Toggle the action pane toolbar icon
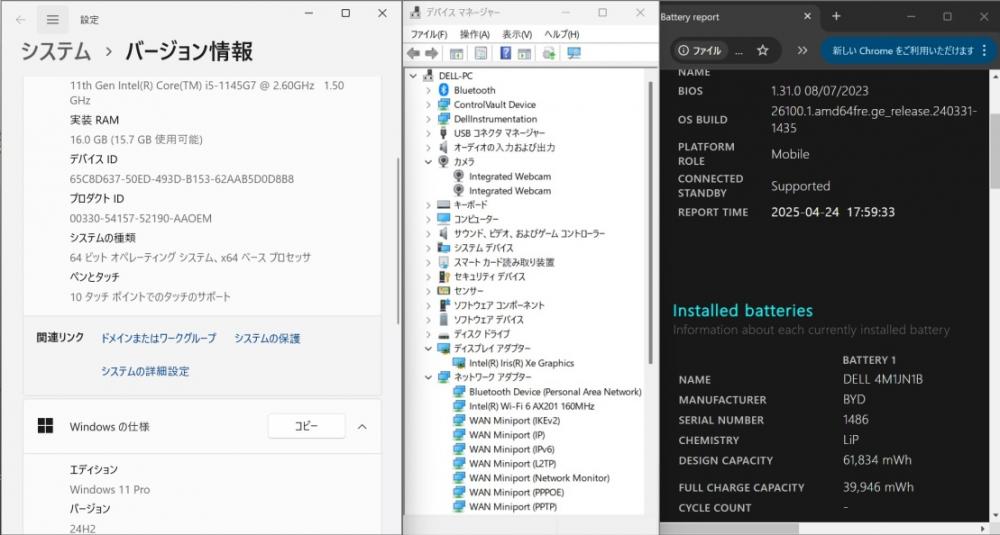The height and width of the screenshot is (535, 1000). (524, 54)
